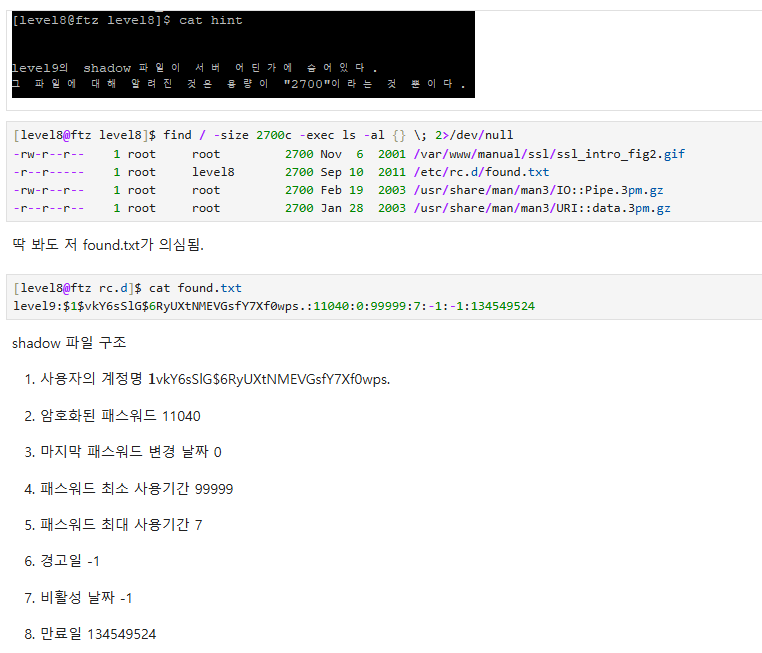The height and width of the screenshot is (653, 762).
Task: Click the 'shadow 파일 구조' heading
Action: tap(69, 343)
